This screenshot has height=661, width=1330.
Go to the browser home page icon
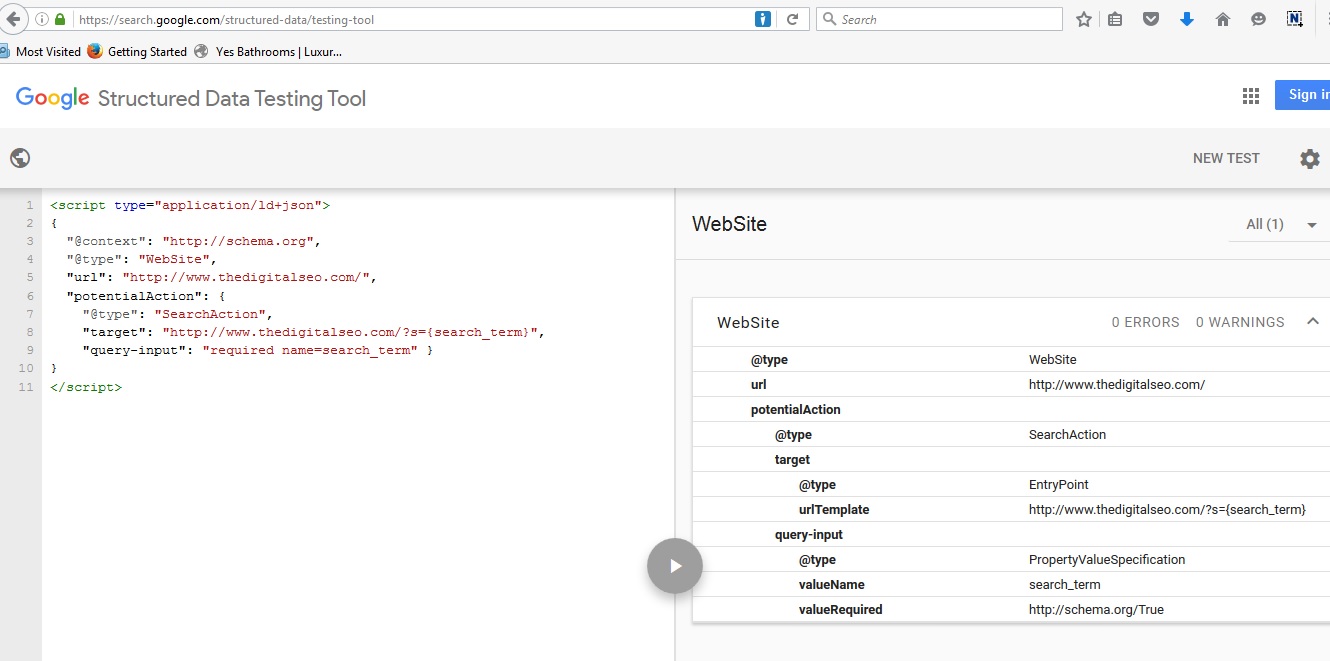tap(1222, 19)
